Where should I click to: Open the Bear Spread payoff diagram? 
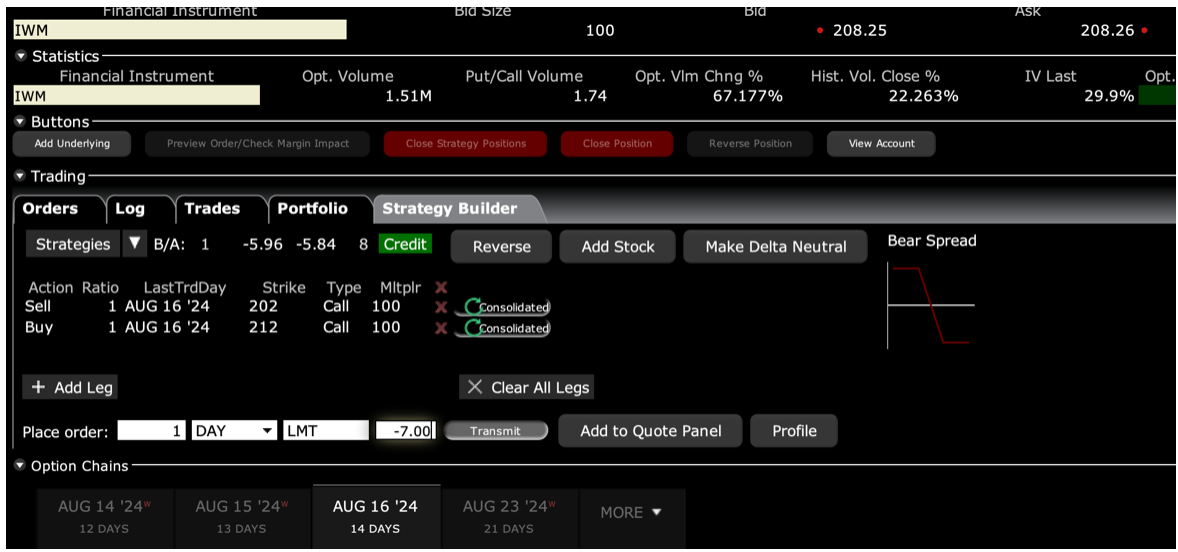[931, 305]
